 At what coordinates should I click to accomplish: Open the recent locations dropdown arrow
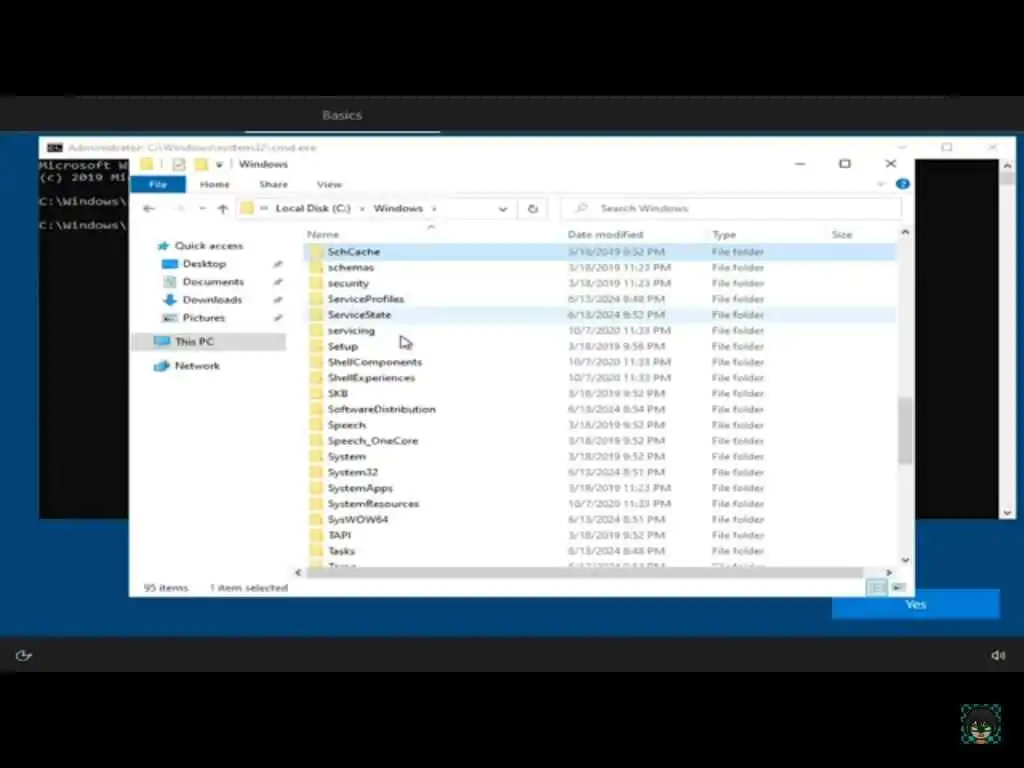point(202,208)
